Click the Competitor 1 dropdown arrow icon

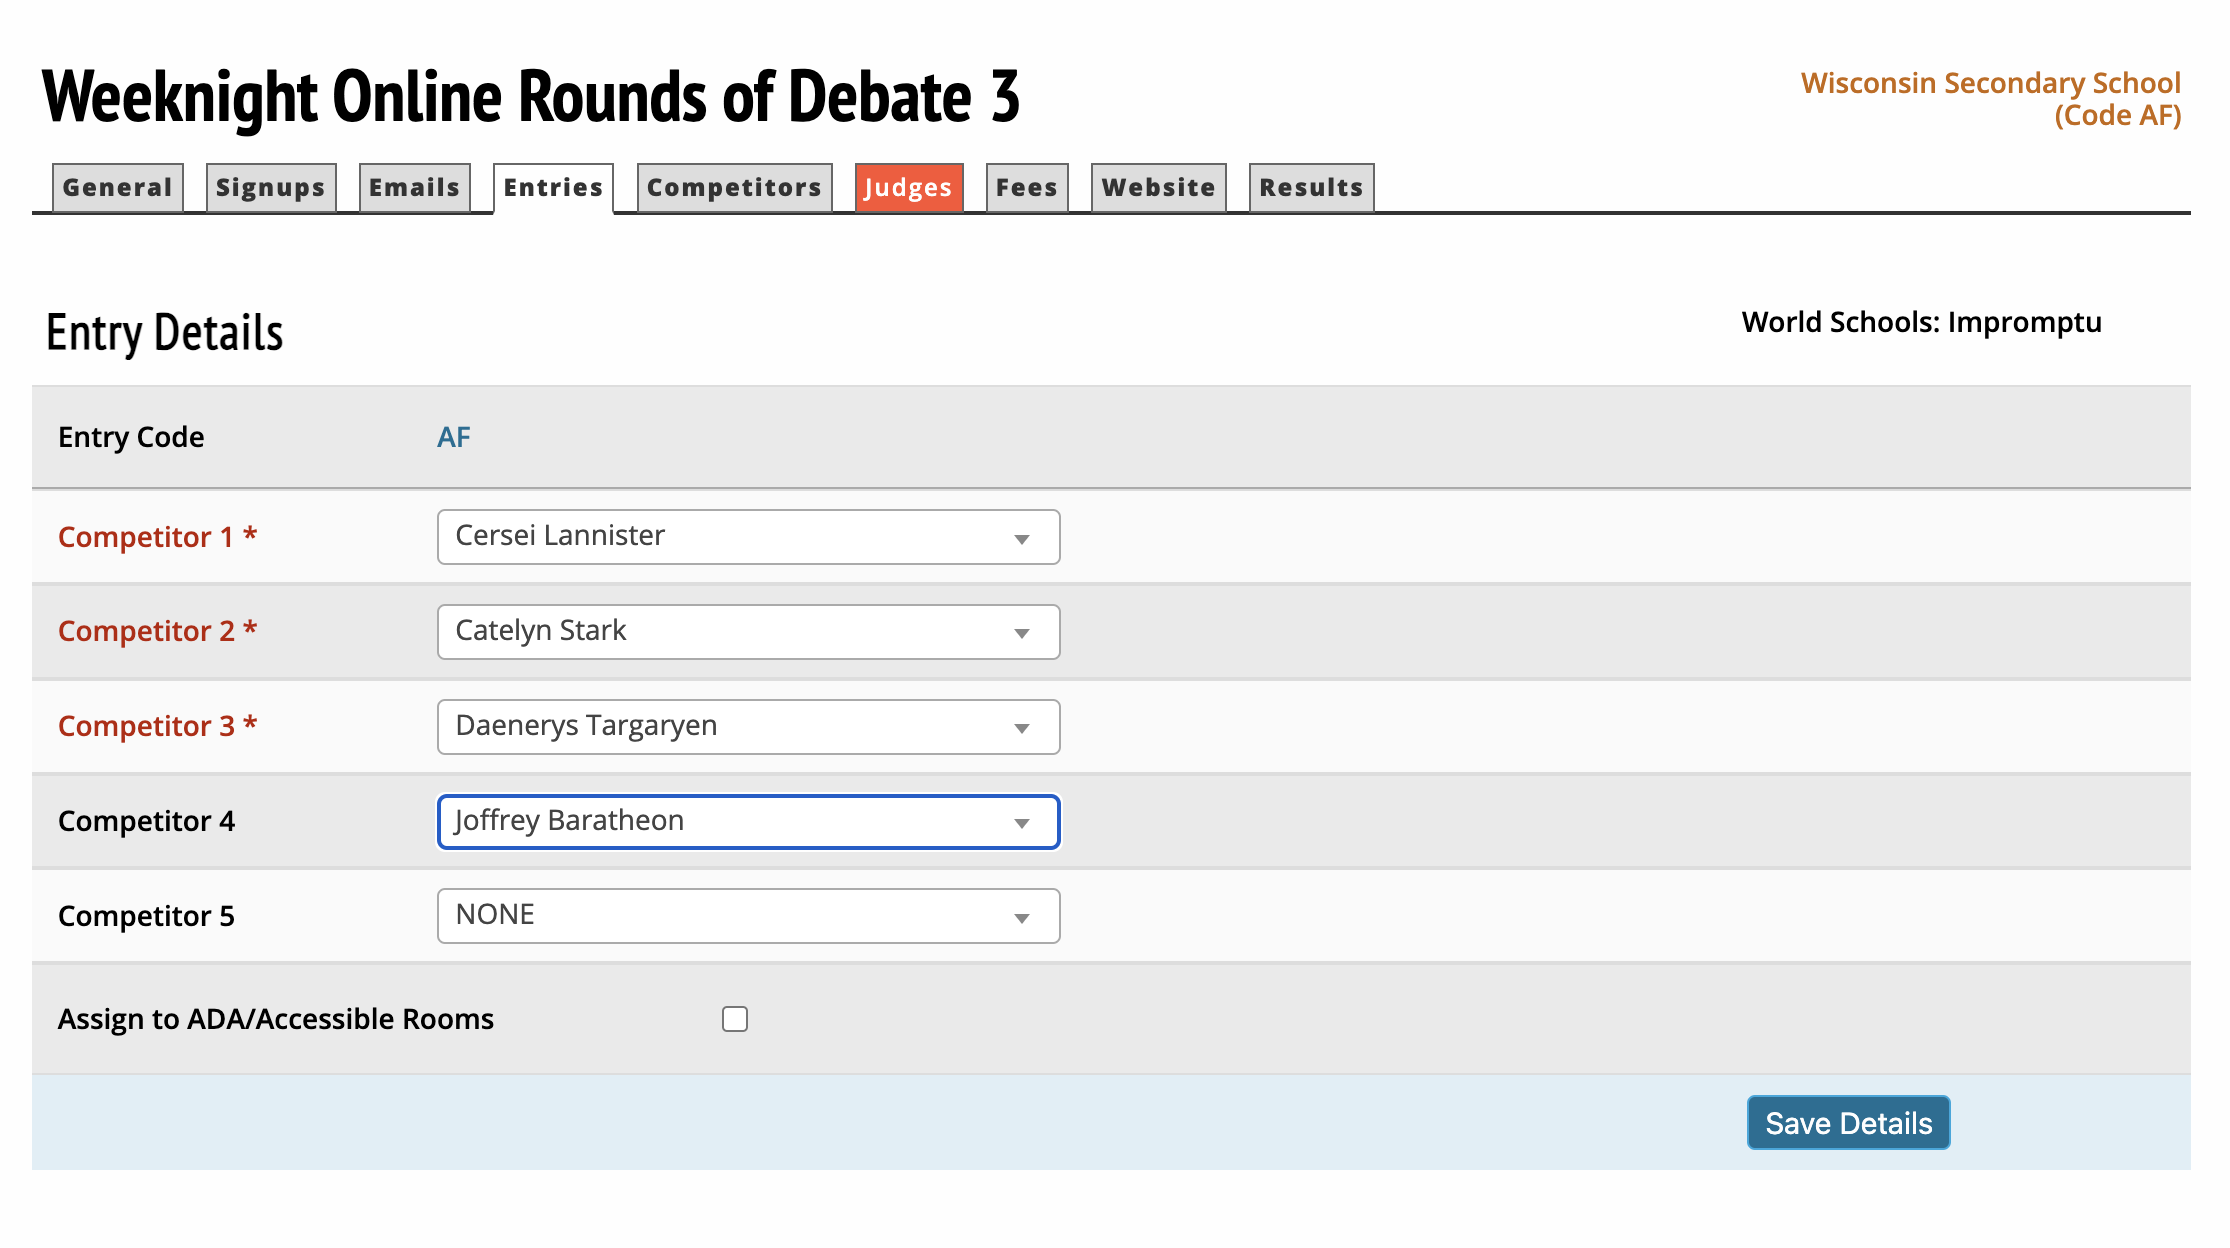point(1021,539)
